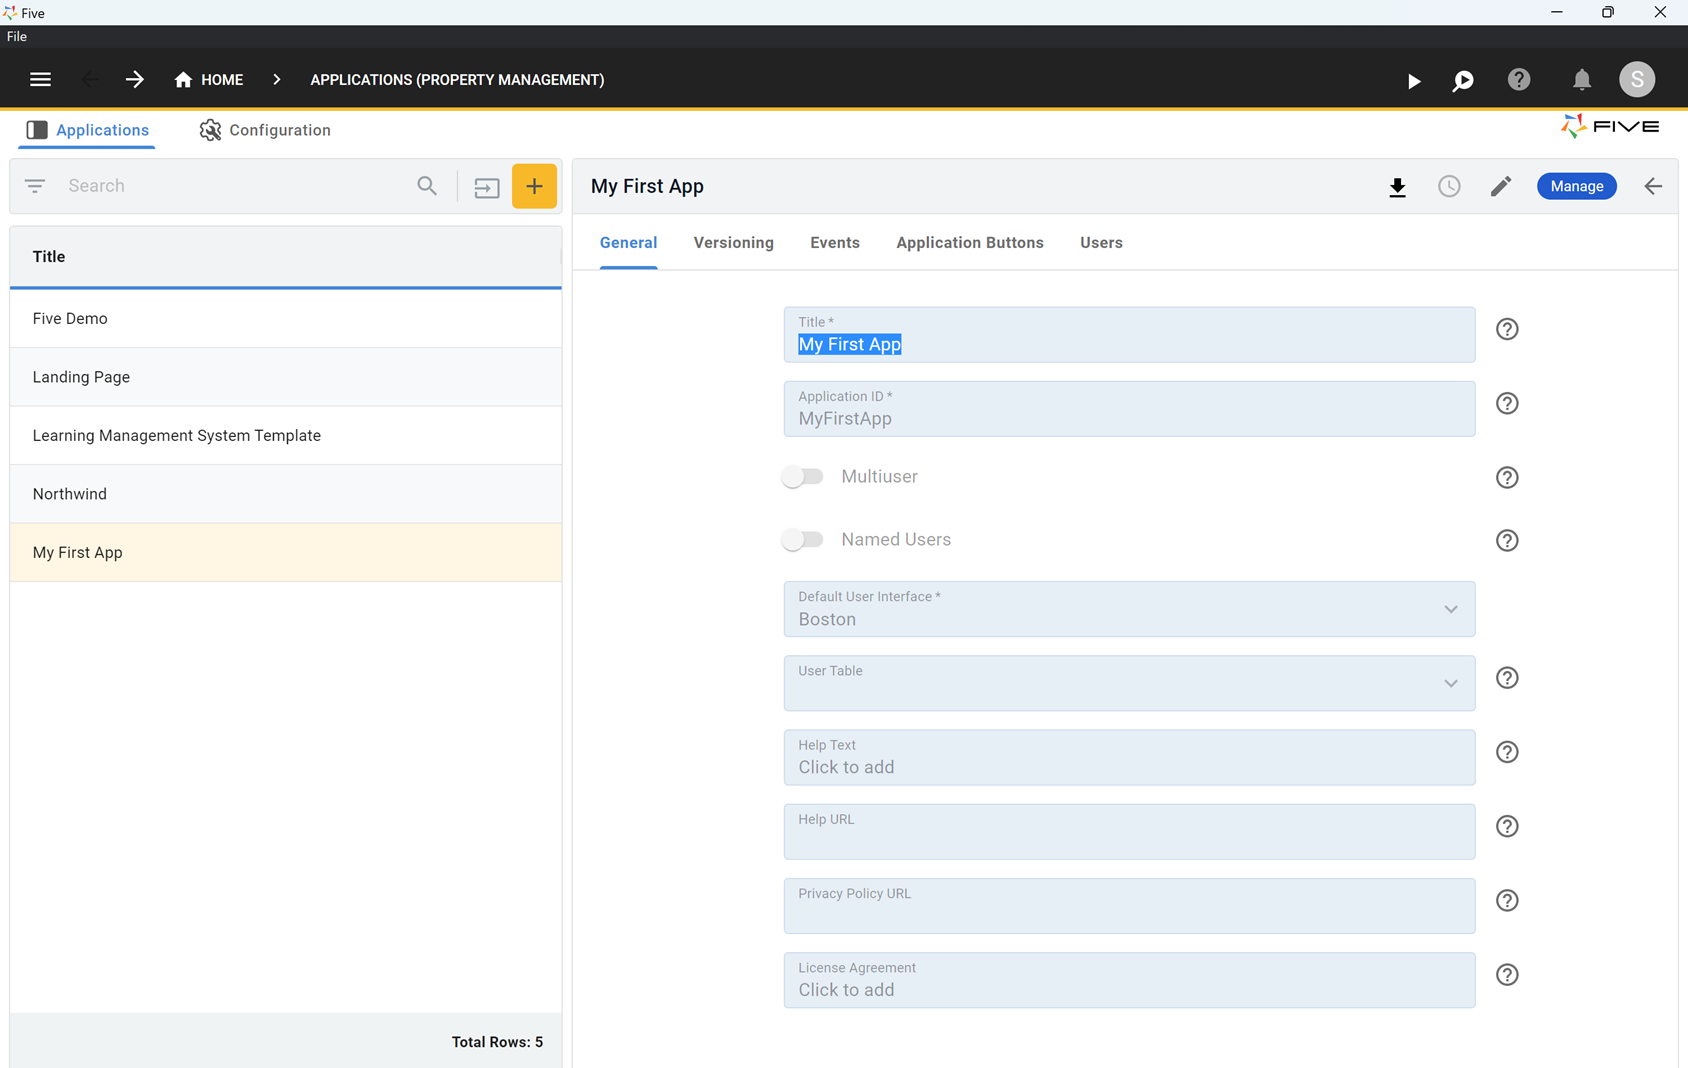Screen dimensions: 1688x1068
Task: Open the filter list icon by Search
Action: pos(35,186)
